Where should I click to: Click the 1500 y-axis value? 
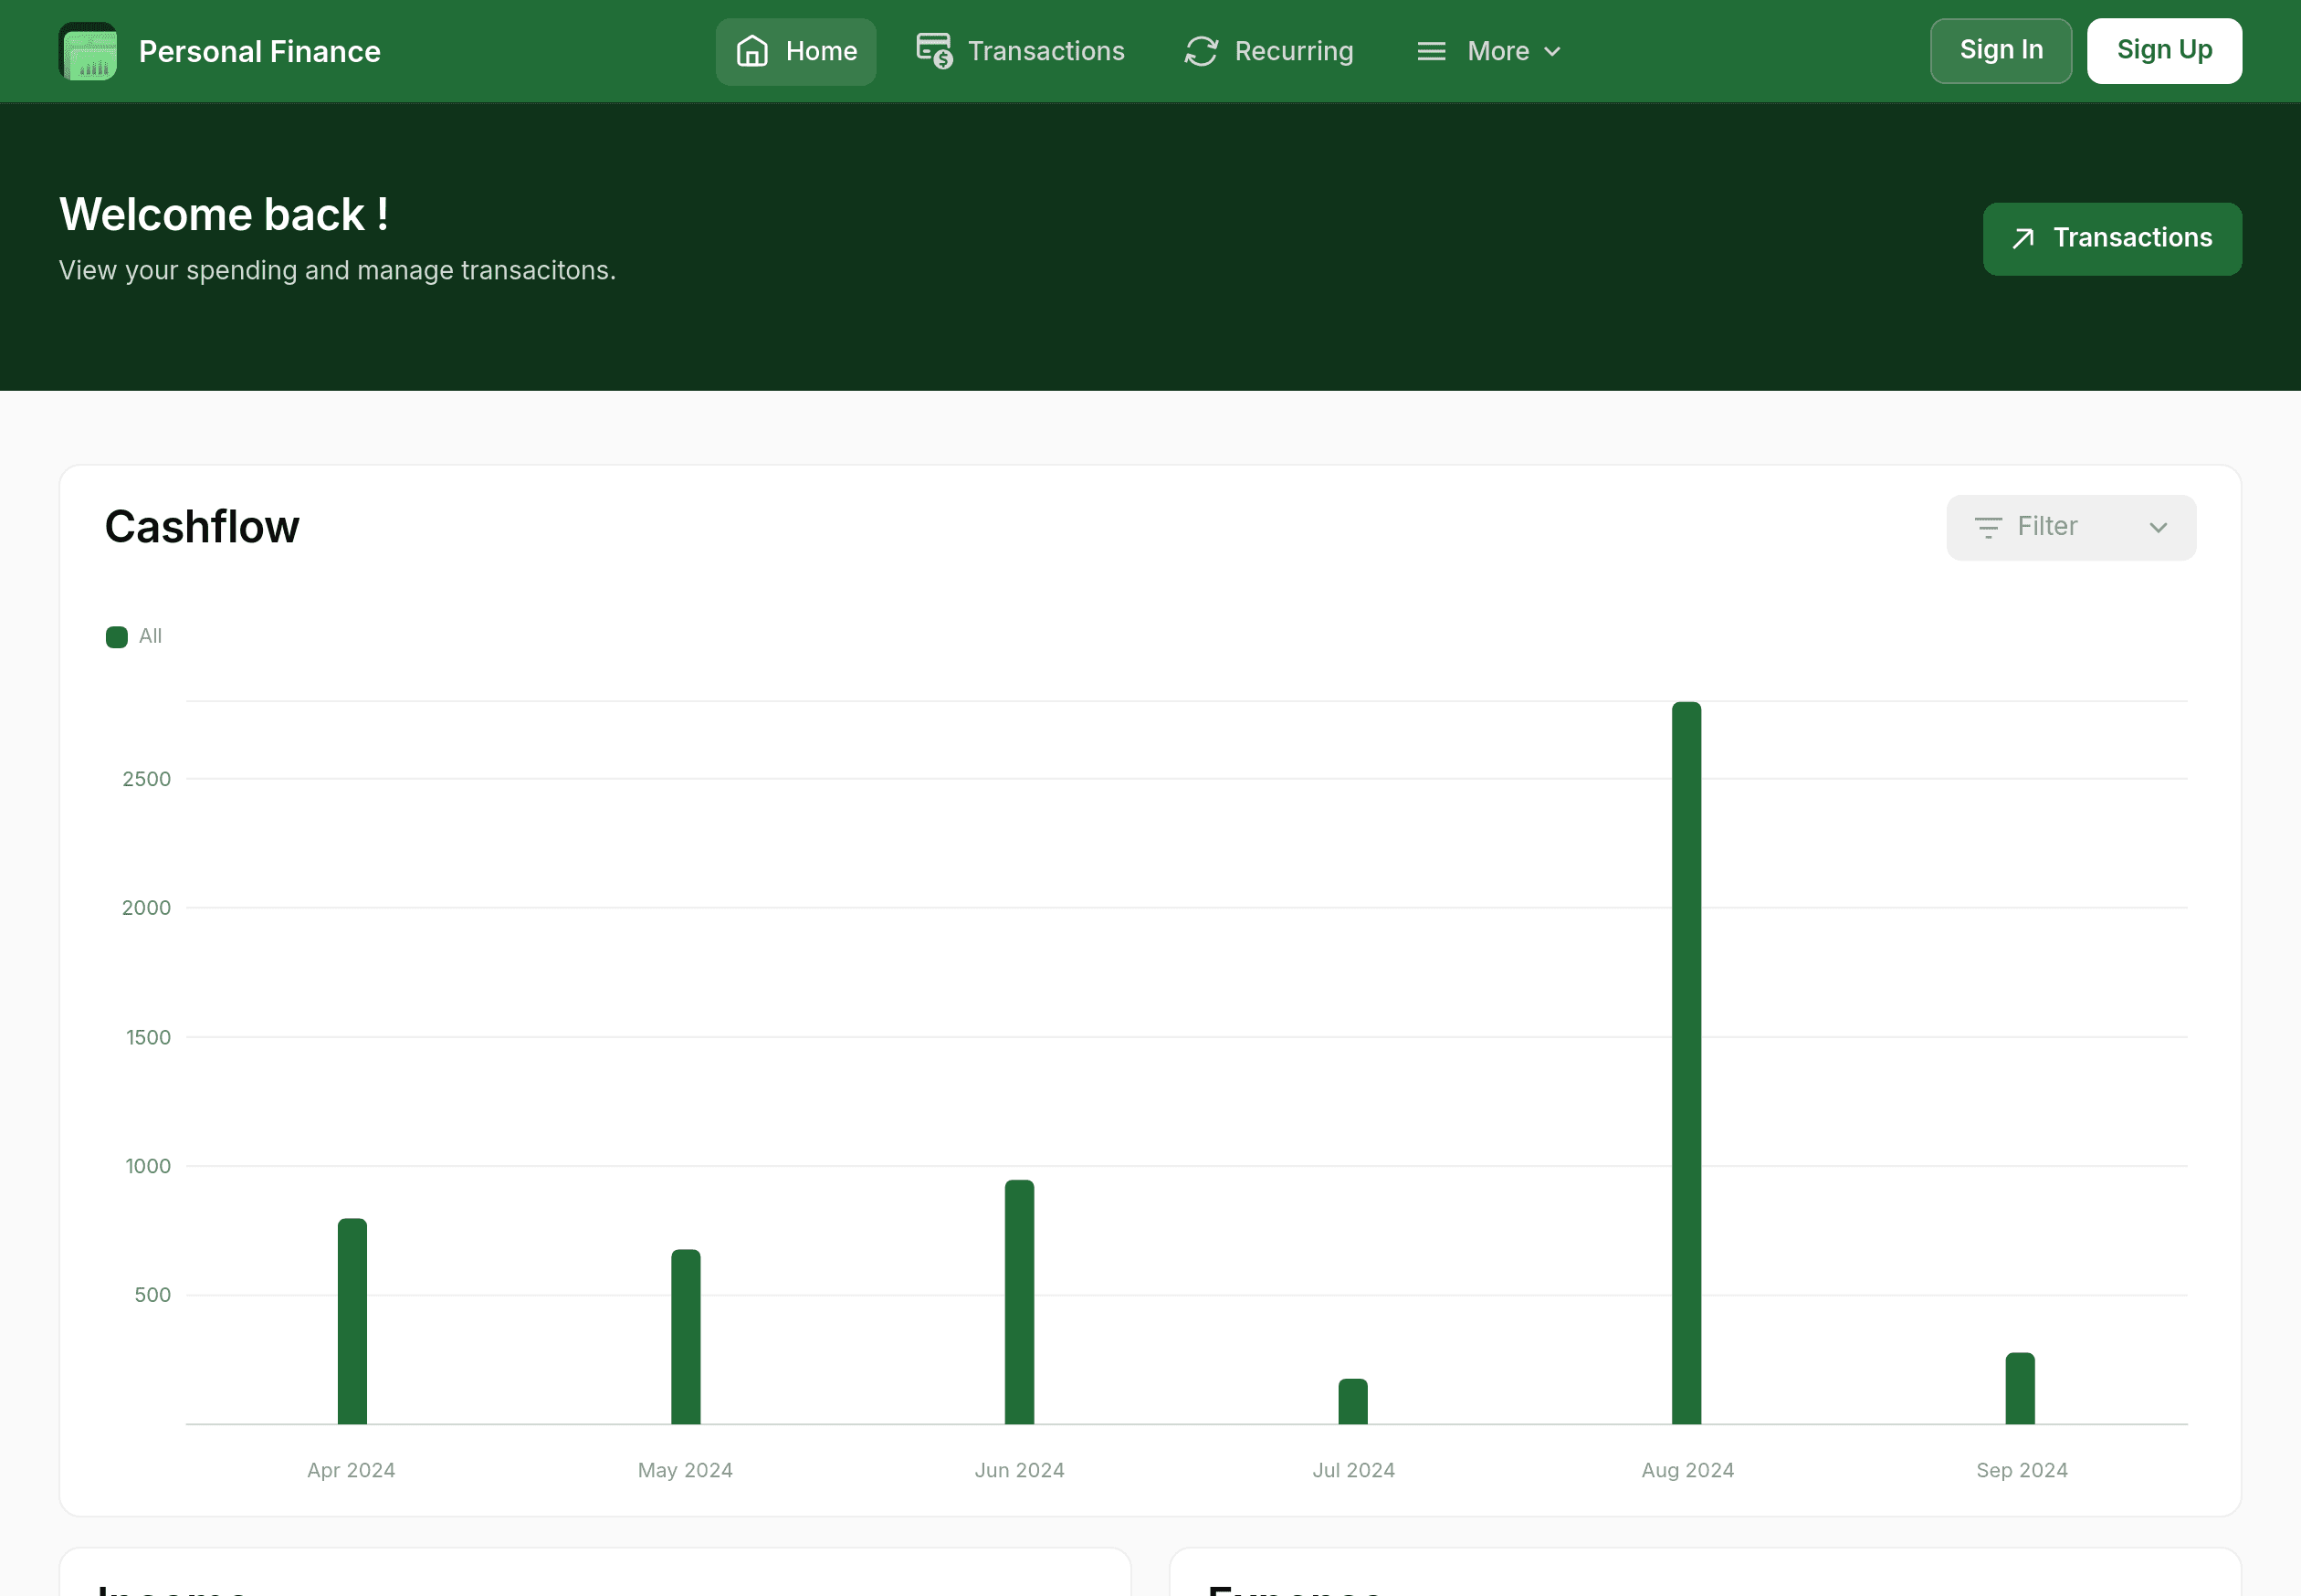click(148, 1037)
